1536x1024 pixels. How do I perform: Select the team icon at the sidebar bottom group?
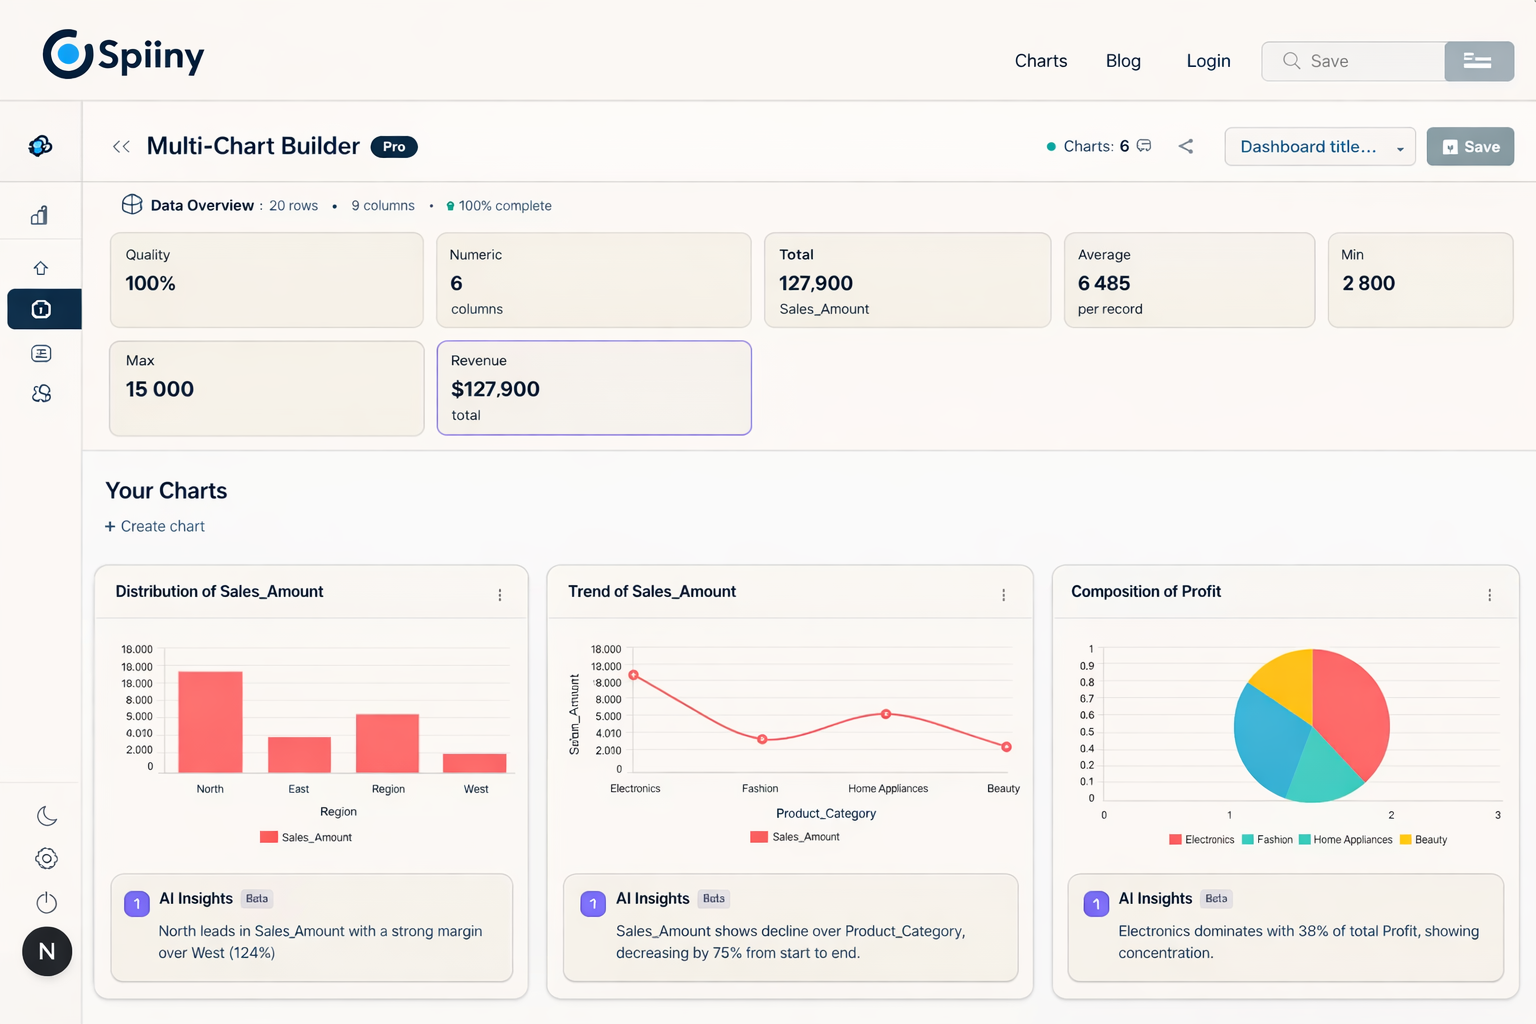[40, 393]
